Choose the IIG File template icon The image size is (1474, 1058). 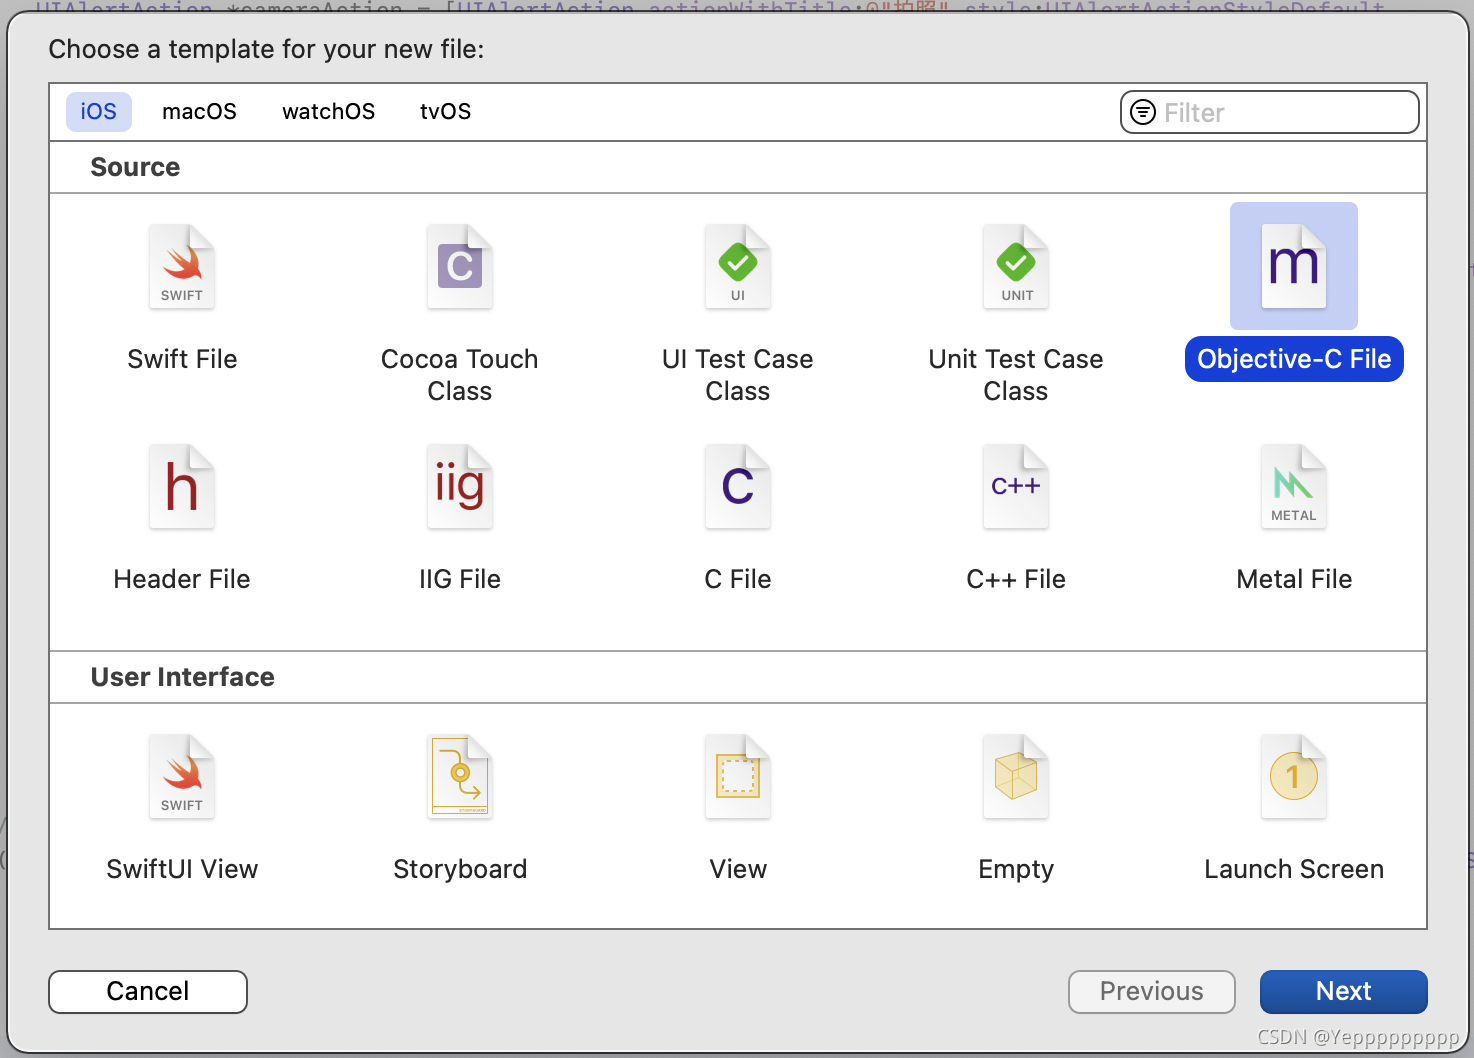tap(460, 486)
